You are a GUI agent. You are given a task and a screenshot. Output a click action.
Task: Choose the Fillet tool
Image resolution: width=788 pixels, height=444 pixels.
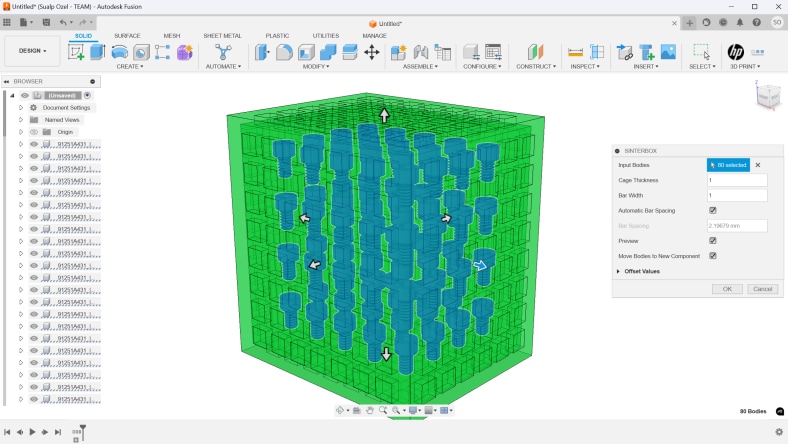[284, 52]
